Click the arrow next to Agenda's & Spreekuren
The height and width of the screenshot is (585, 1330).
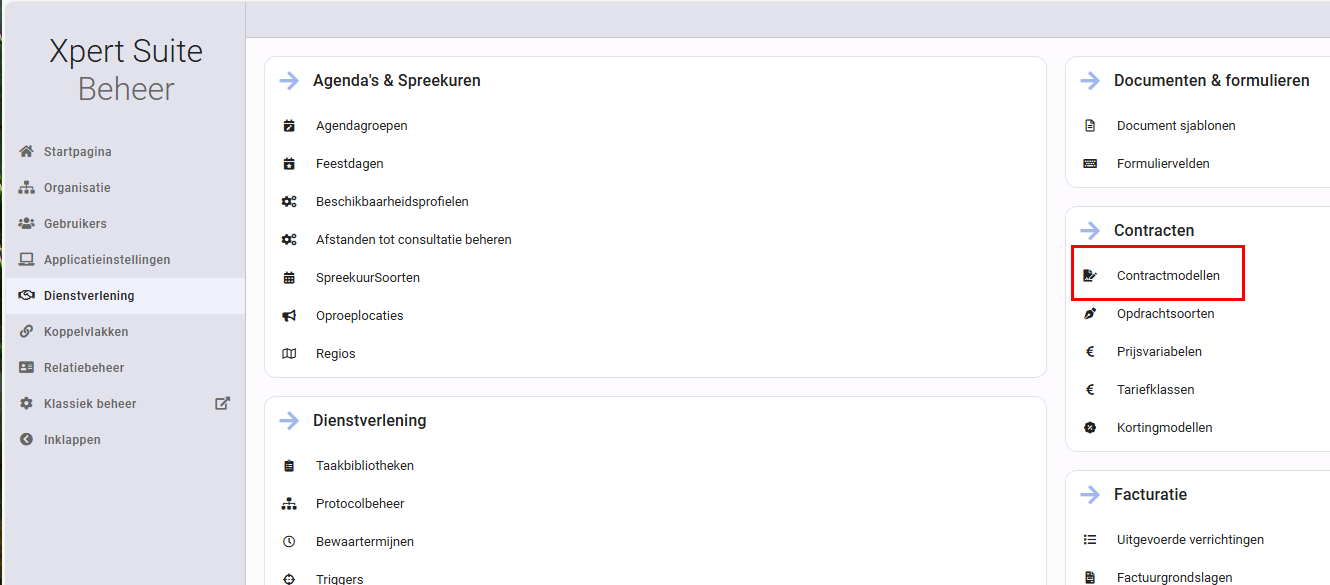[x=289, y=81]
